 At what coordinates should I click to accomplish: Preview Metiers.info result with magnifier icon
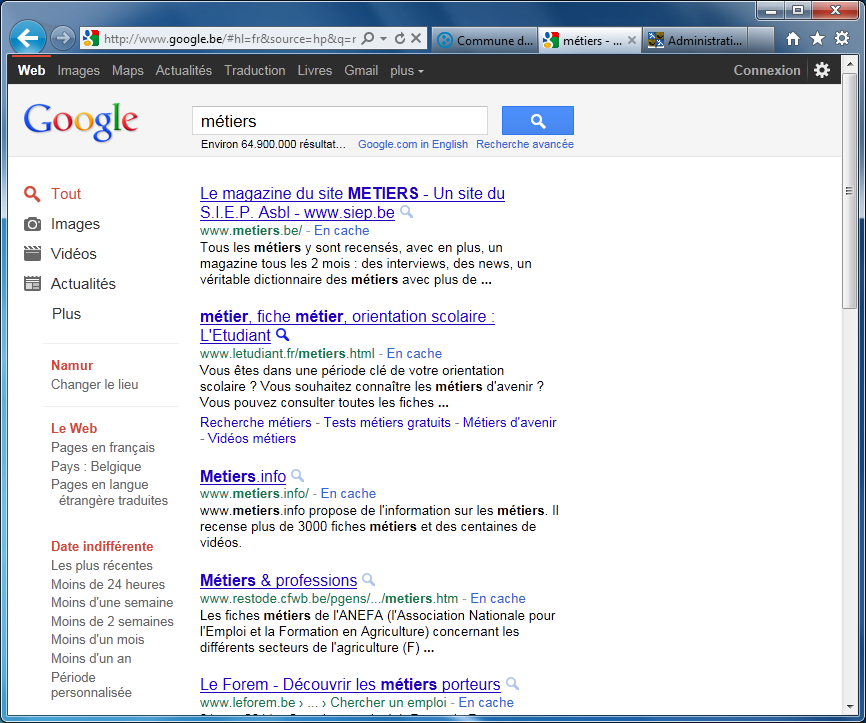pos(298,476)
